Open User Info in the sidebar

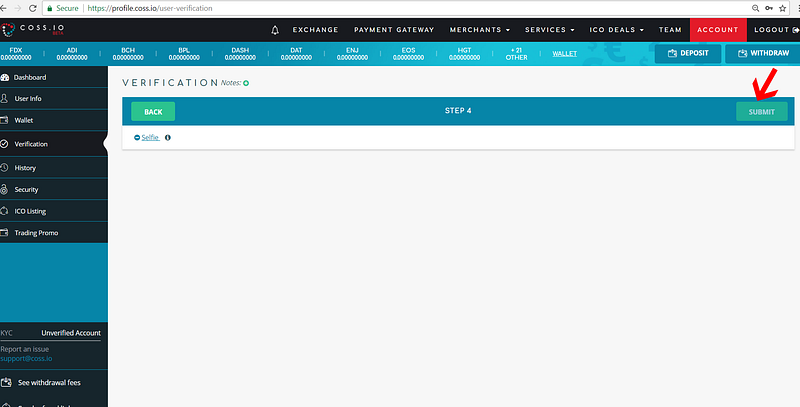click(x=54, y=98)
